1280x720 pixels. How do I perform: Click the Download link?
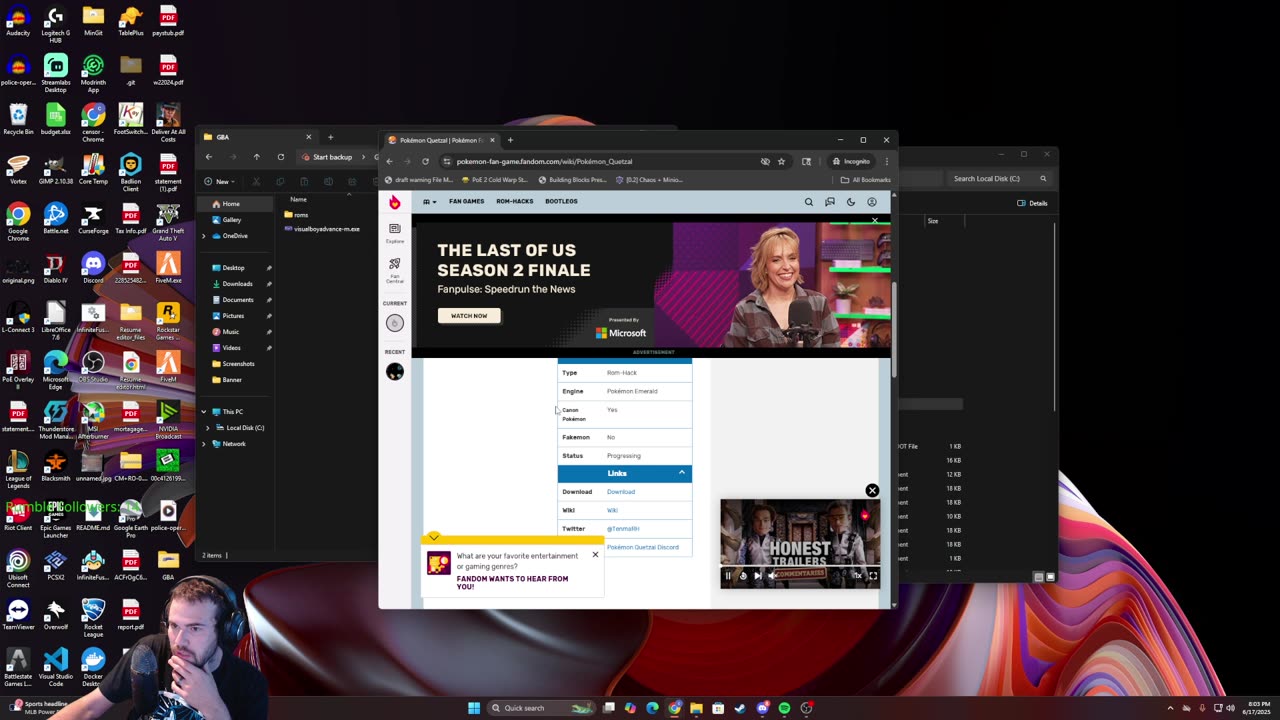tap(621, 492)
